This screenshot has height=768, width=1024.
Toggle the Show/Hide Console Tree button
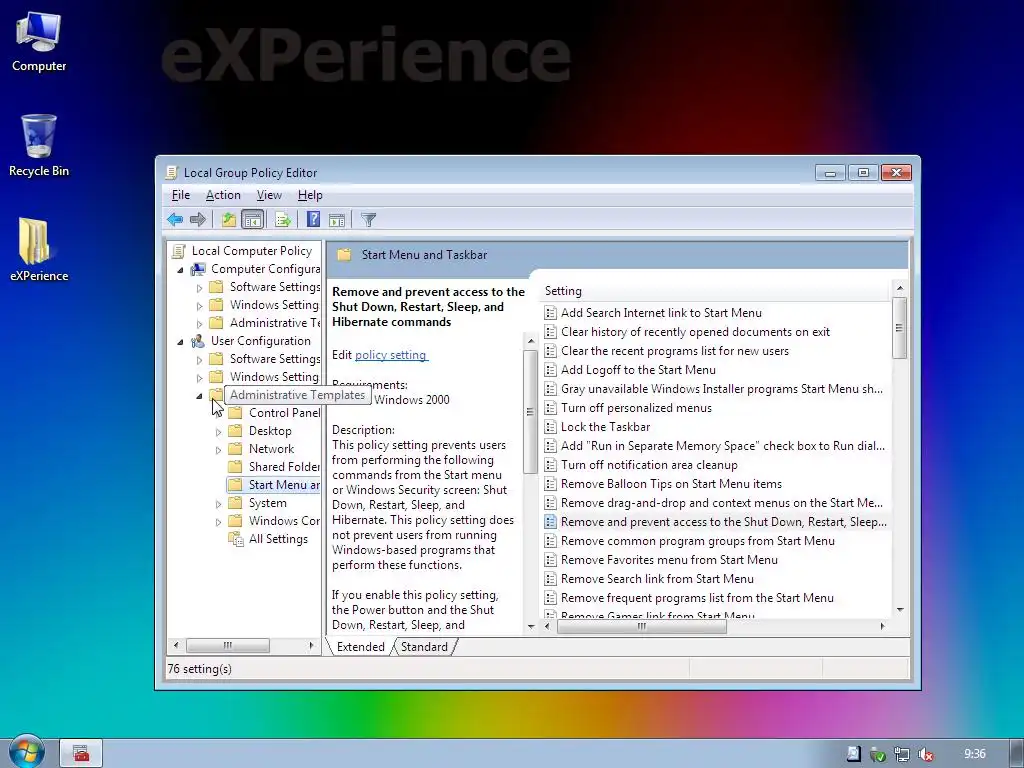[x=252, y=219]
